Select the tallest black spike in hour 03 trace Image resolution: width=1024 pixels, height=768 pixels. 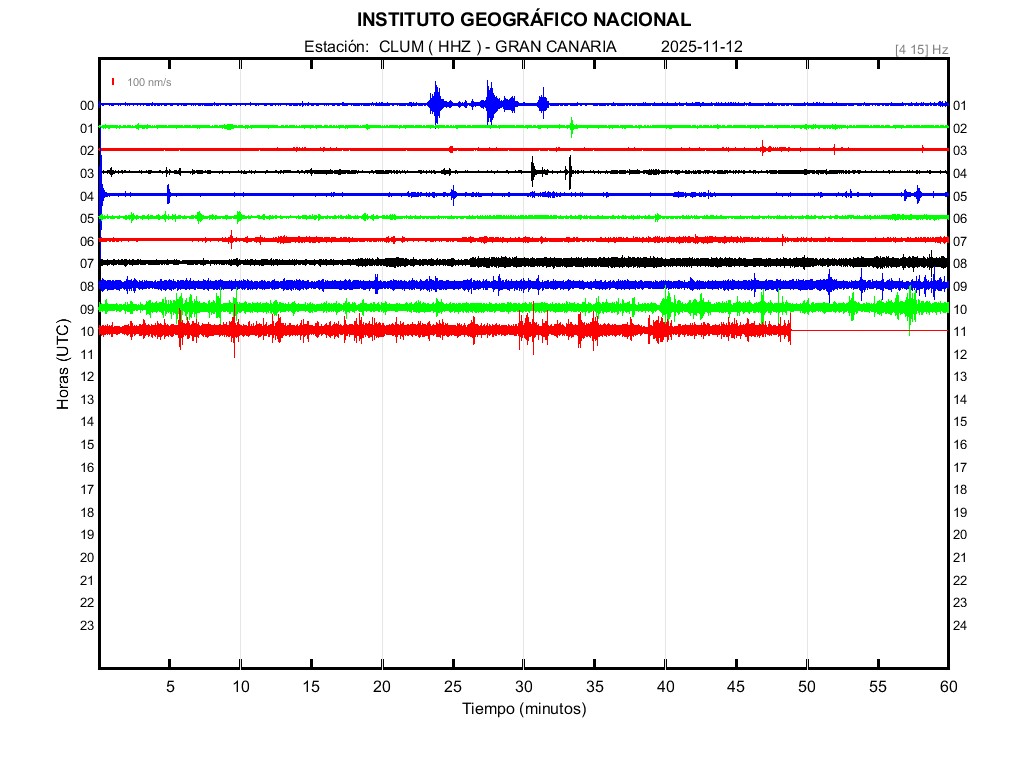tap(569, 172)
